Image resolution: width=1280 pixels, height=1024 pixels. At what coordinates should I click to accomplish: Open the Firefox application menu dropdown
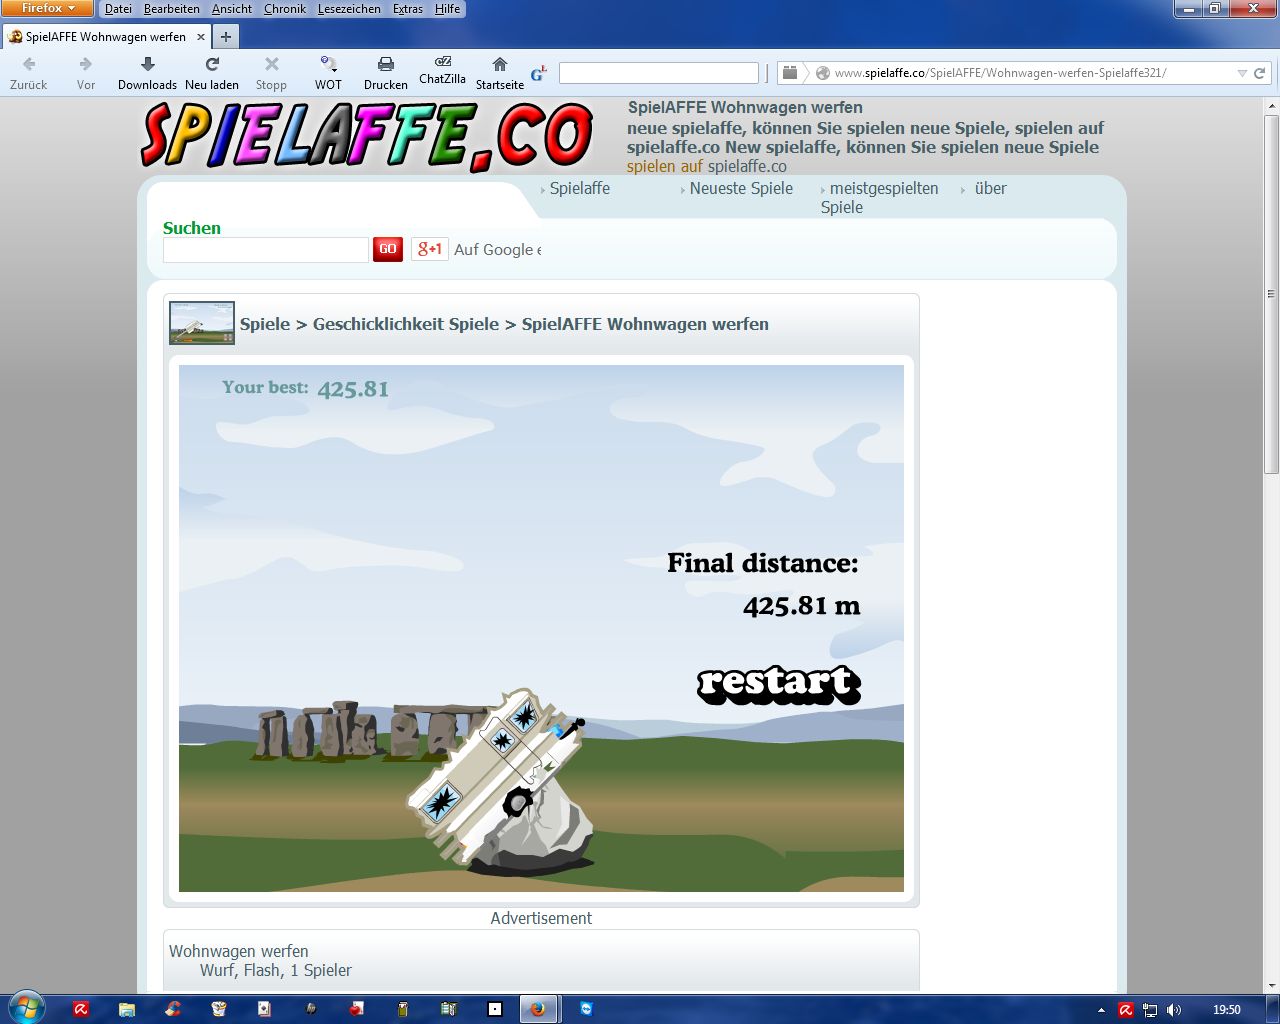[47, 8]
